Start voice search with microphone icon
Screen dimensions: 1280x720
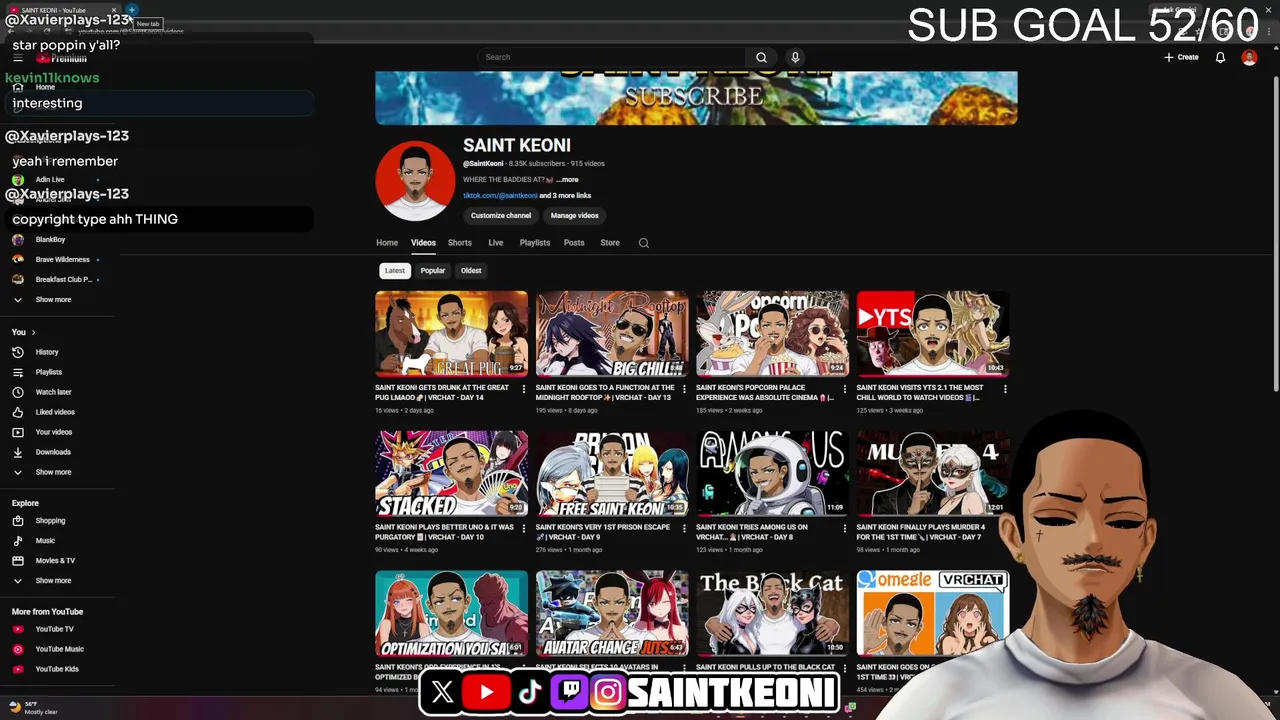point(795,57)
